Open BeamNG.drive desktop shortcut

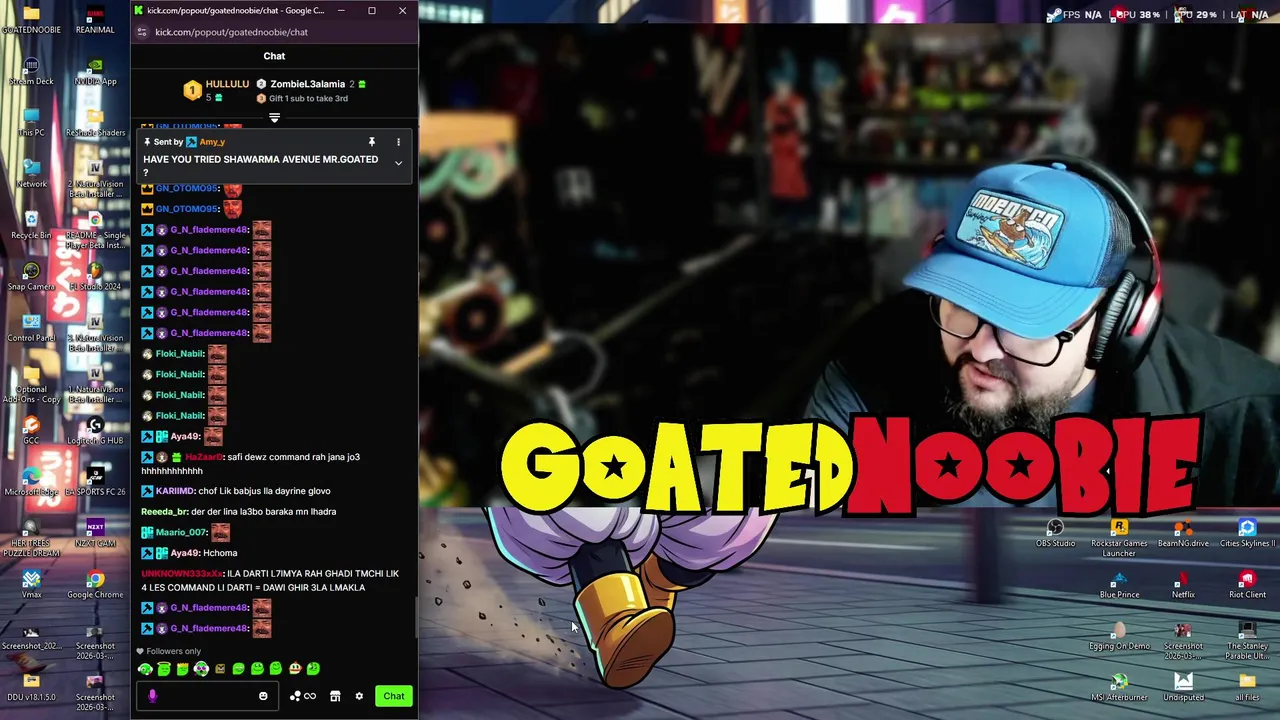coord(1183,533)
